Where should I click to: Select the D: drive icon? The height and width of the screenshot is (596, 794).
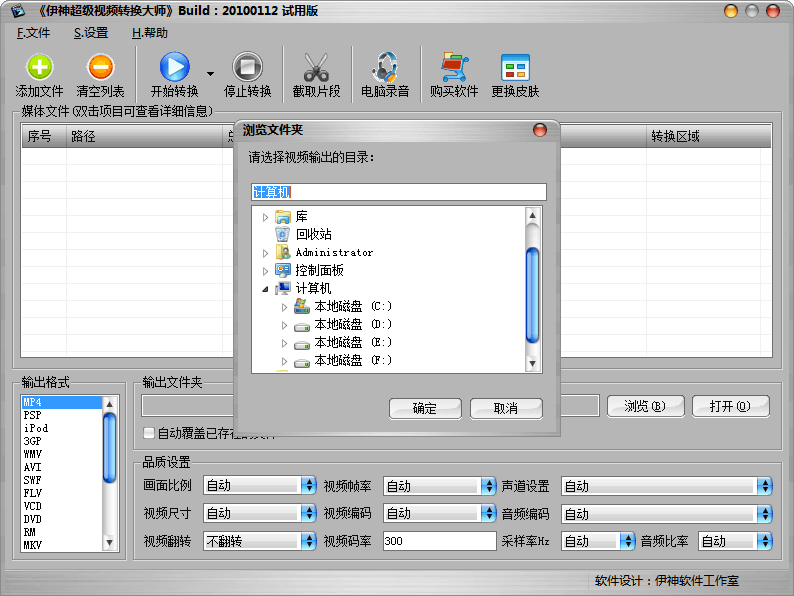(x=302, y=327)
